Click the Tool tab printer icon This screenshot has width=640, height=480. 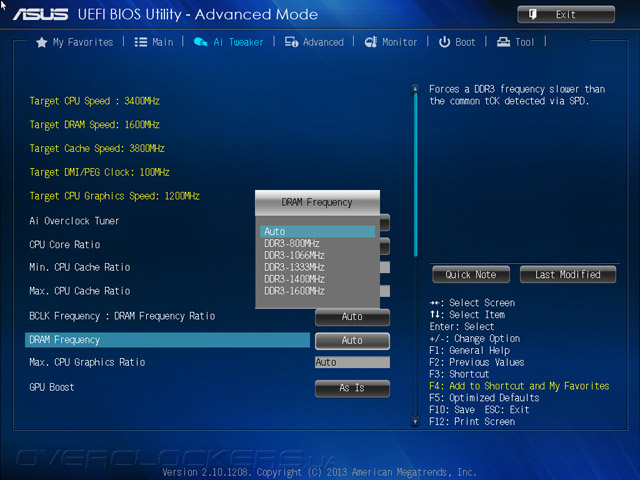(x=503, y=42)
